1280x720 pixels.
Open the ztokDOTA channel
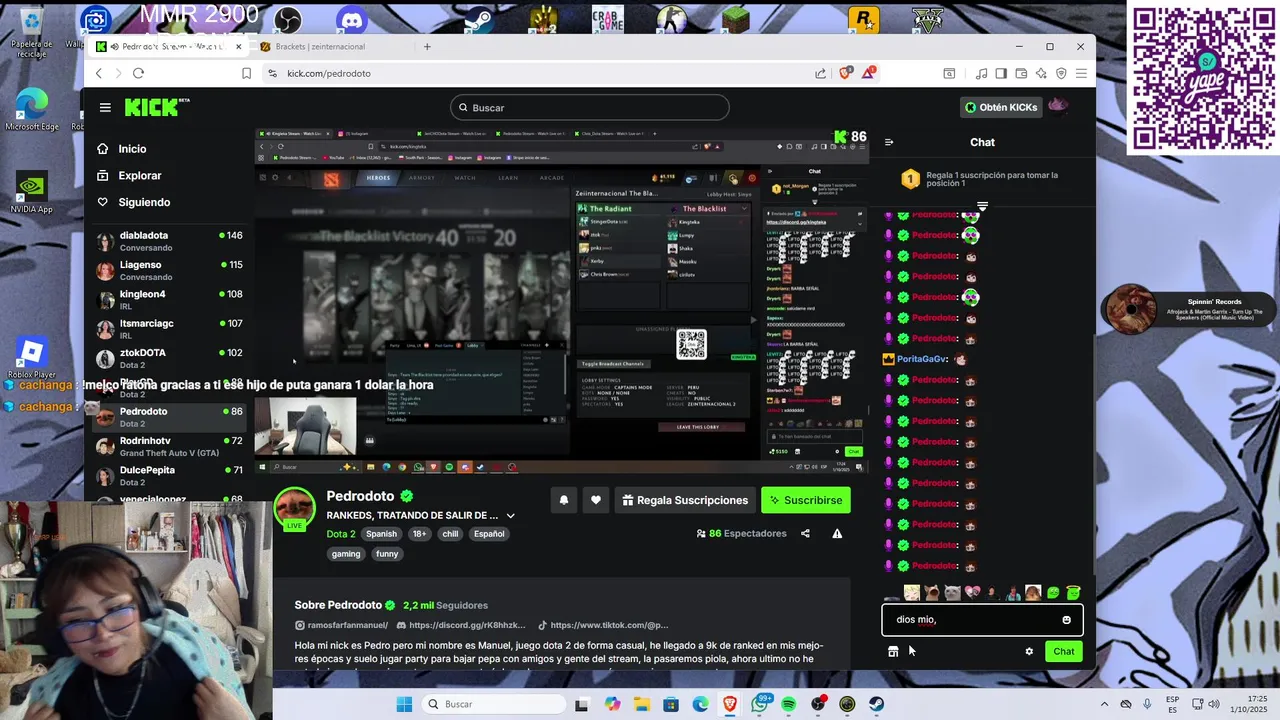(x=170, y=358)
